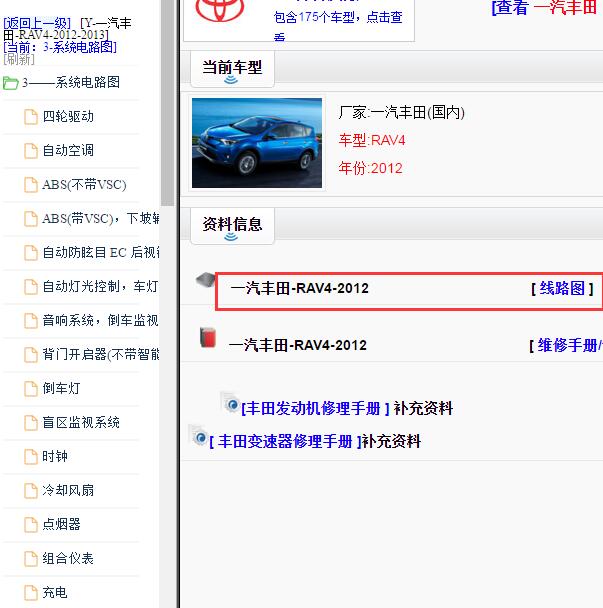603x608 pixels.
Task: Click the file icon beside 盲区监视系统
Action: tap(31, 423)
